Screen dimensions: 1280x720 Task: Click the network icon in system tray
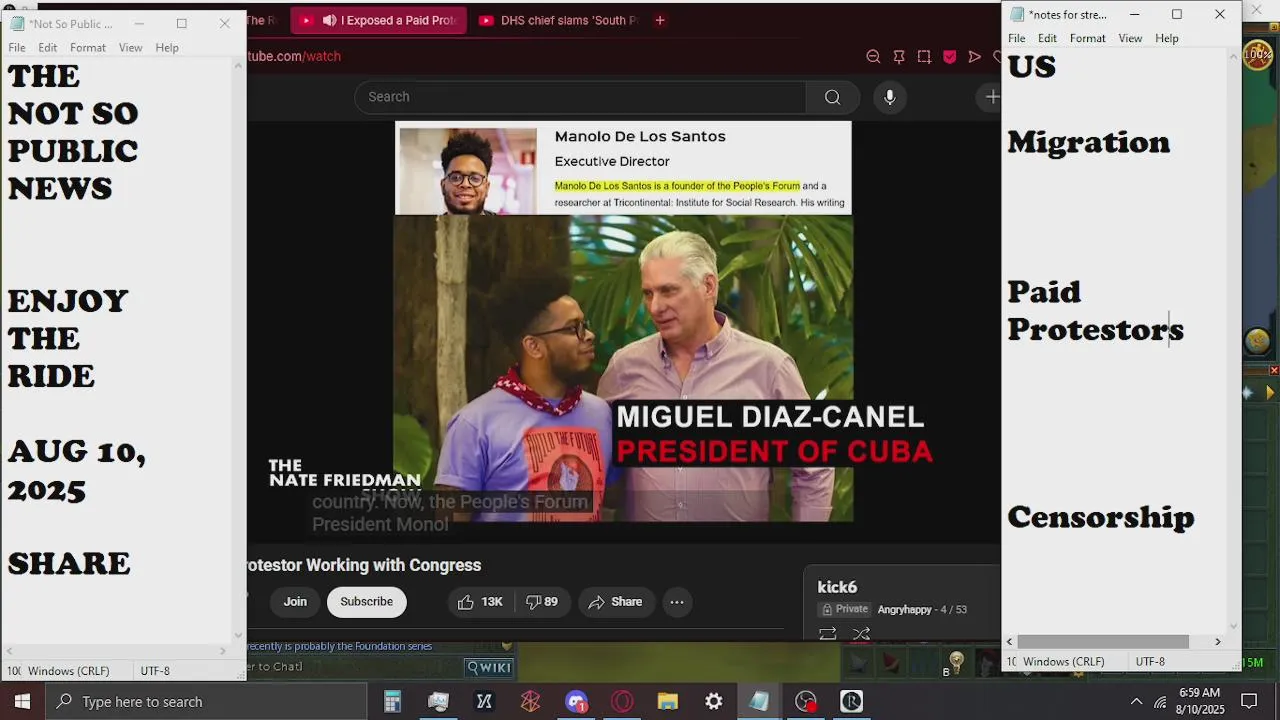coord(1160,701)
